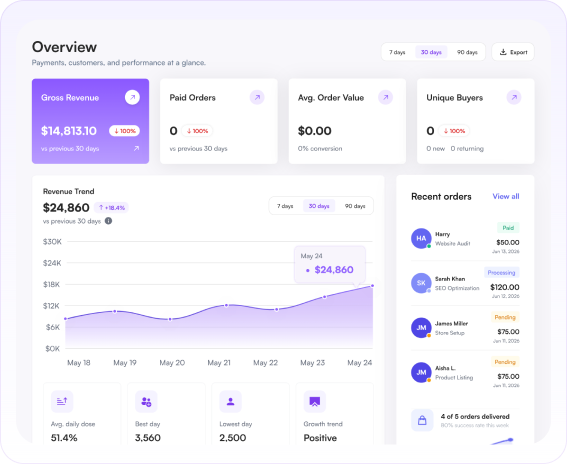Click the $0.00 average order value
567x464 pixels.
tap(315, 131)
